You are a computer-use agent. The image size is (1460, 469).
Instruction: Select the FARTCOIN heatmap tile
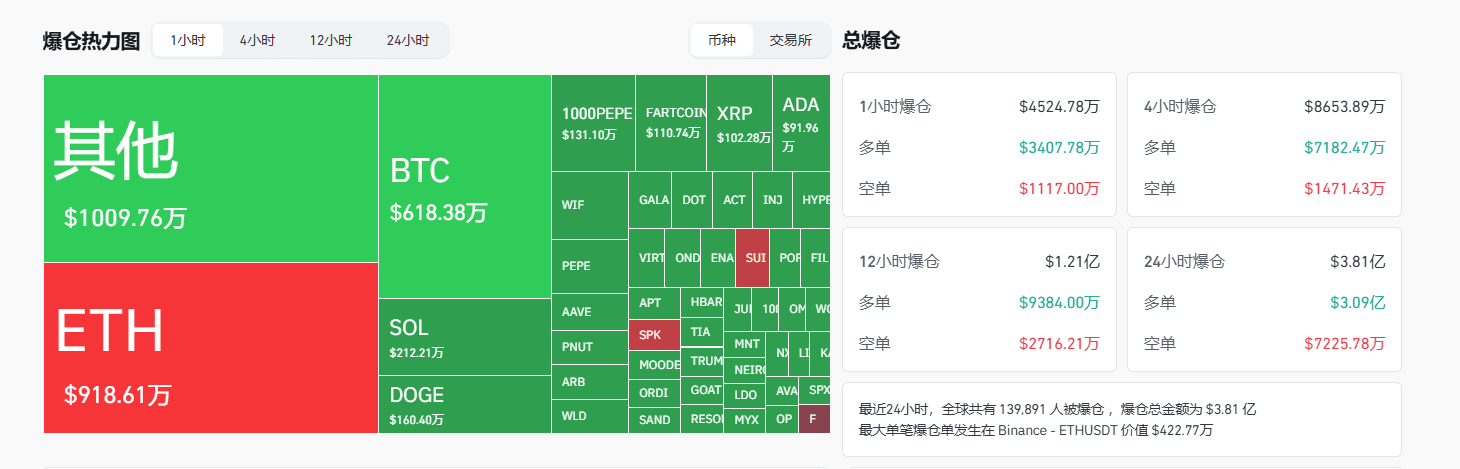pyautogui.click(x=670, y=123)
